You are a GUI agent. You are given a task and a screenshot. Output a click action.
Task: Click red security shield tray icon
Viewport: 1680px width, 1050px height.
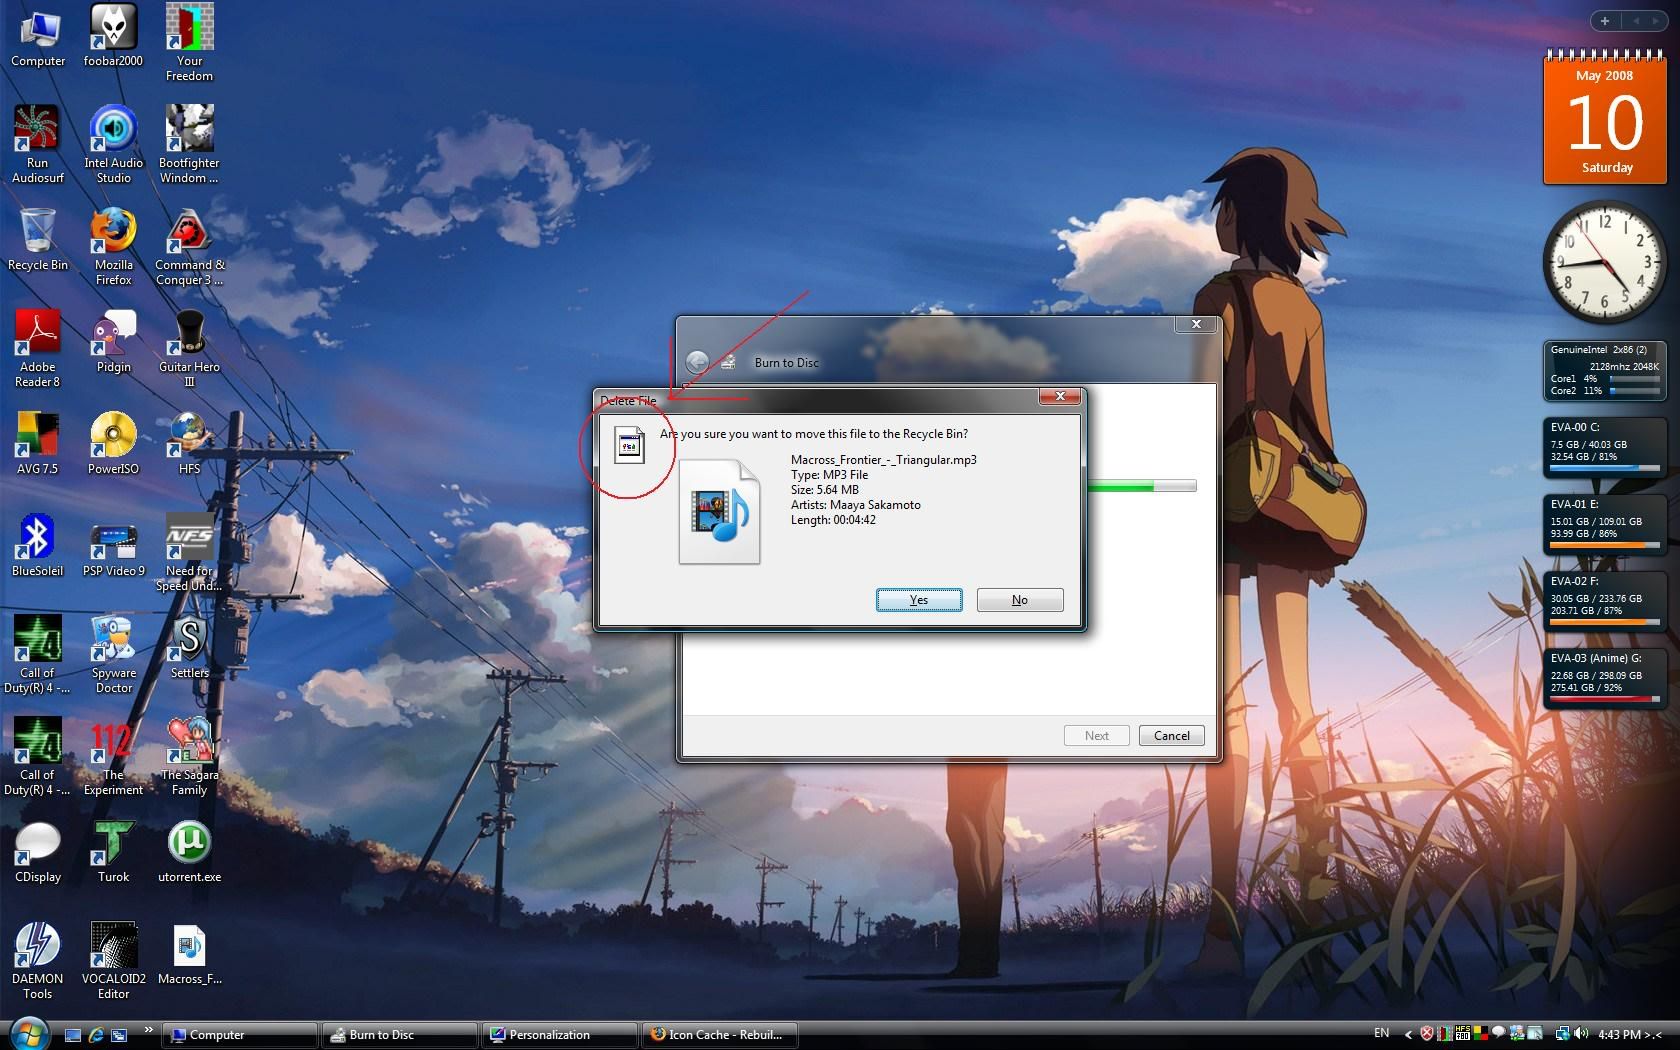click(x=1427, y=1033)
